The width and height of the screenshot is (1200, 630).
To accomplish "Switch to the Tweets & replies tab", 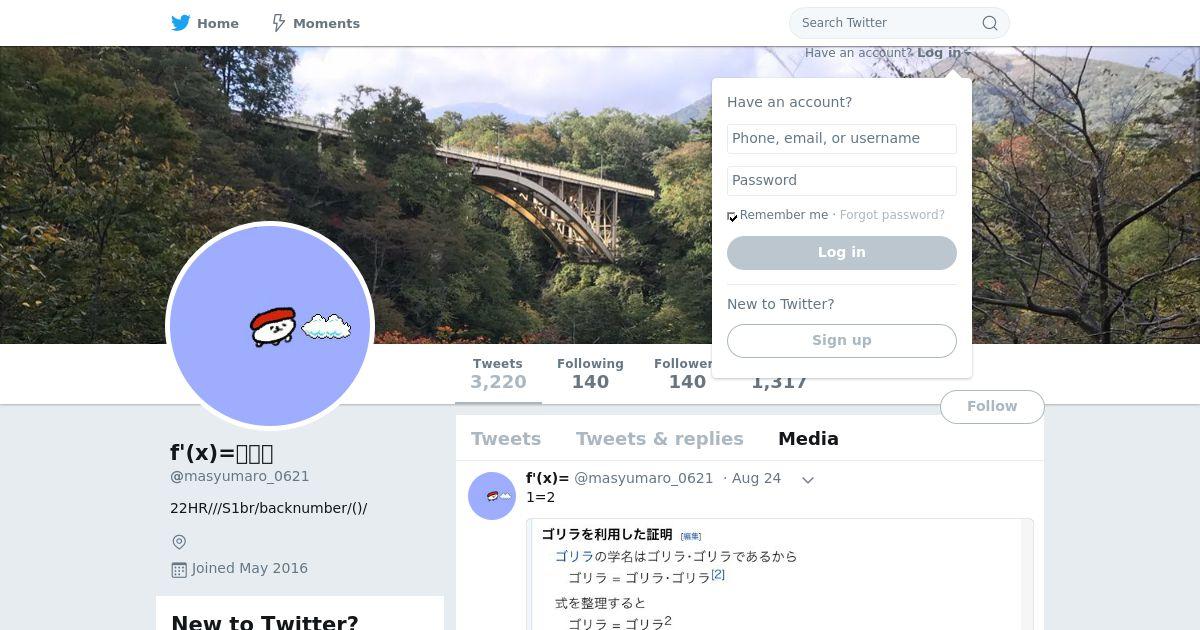I will coord(660,439).
